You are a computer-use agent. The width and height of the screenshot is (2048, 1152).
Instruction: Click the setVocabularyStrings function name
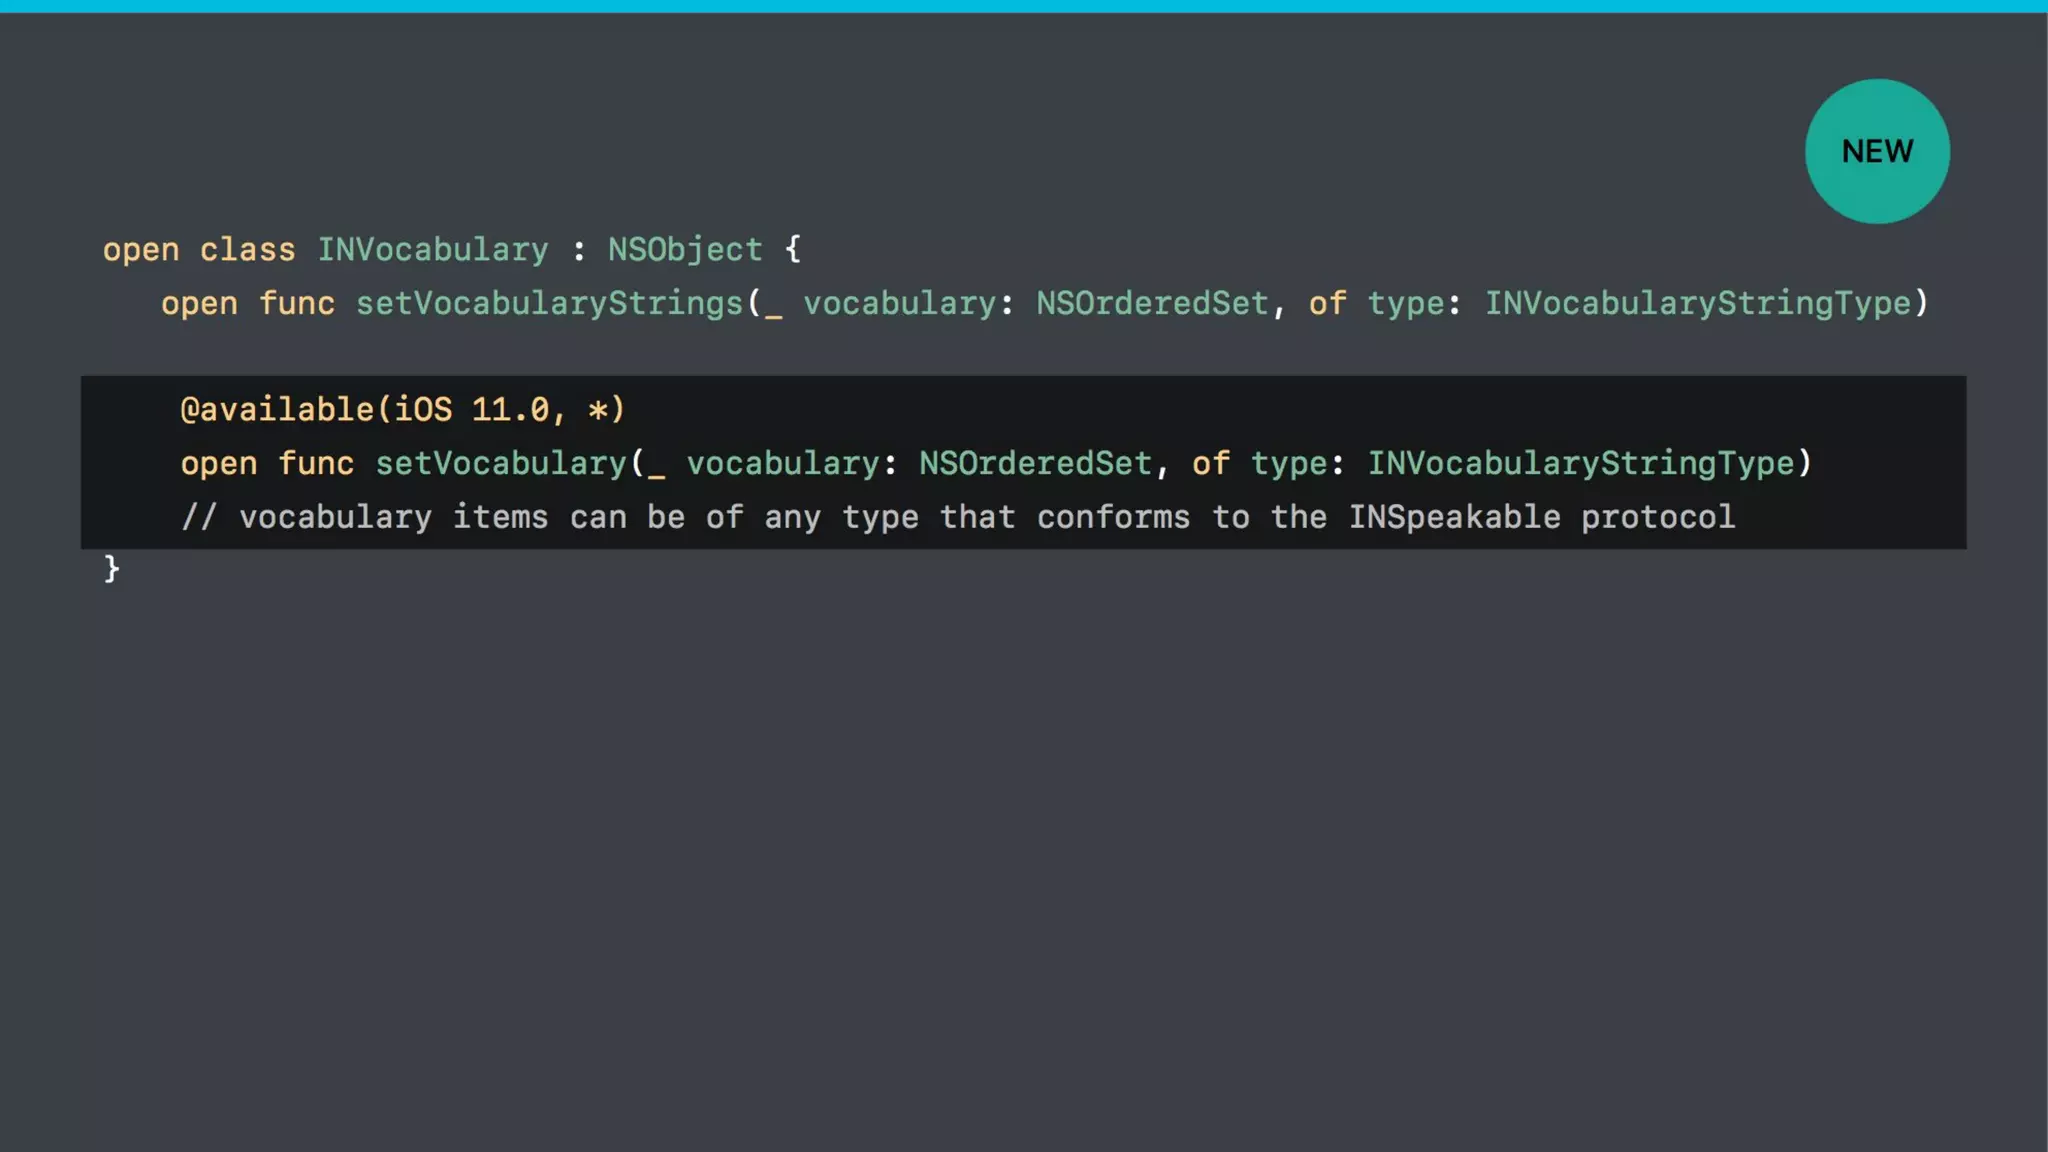click(549, 303)
